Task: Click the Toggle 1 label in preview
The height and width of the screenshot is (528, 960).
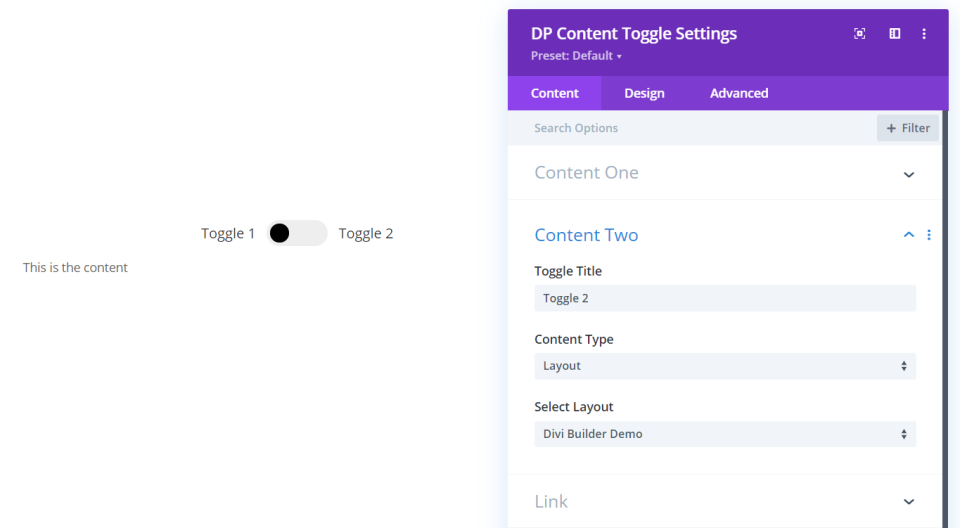Action: (x=228, y=233)
